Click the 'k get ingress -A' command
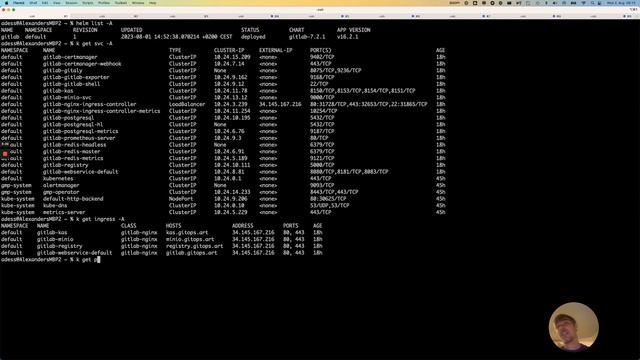640x360 pixels. 100,219
